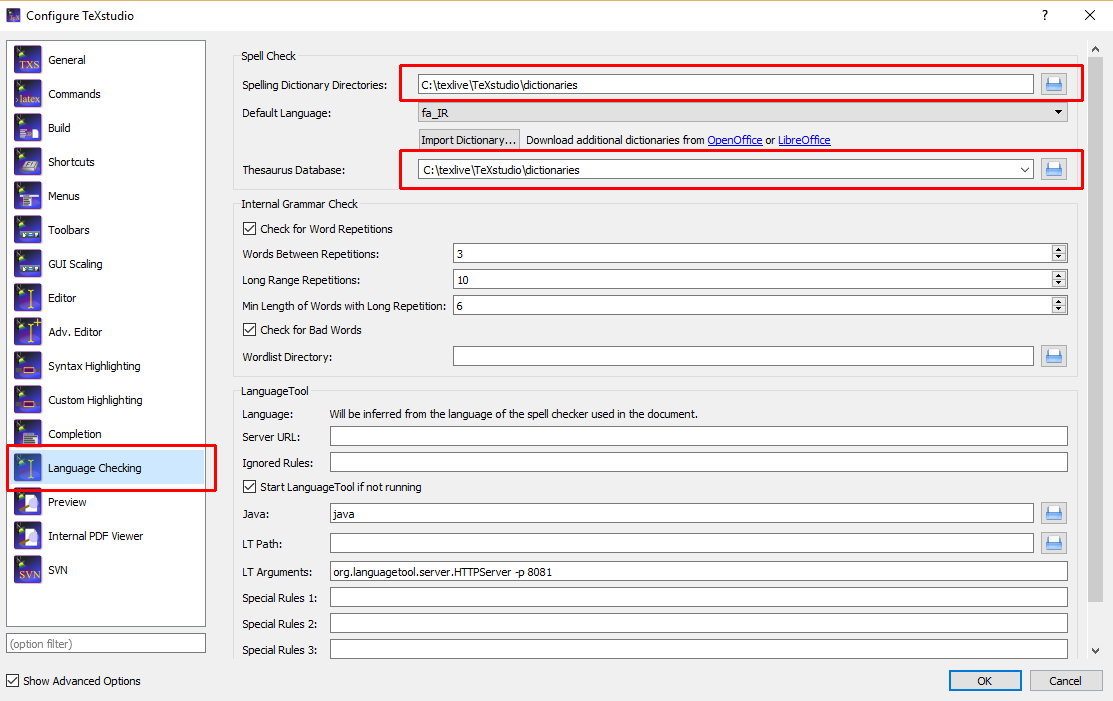Screen dimensions: 1113x701
Task: Click the Syntax Highlighting icon
Action: (28, 365)
